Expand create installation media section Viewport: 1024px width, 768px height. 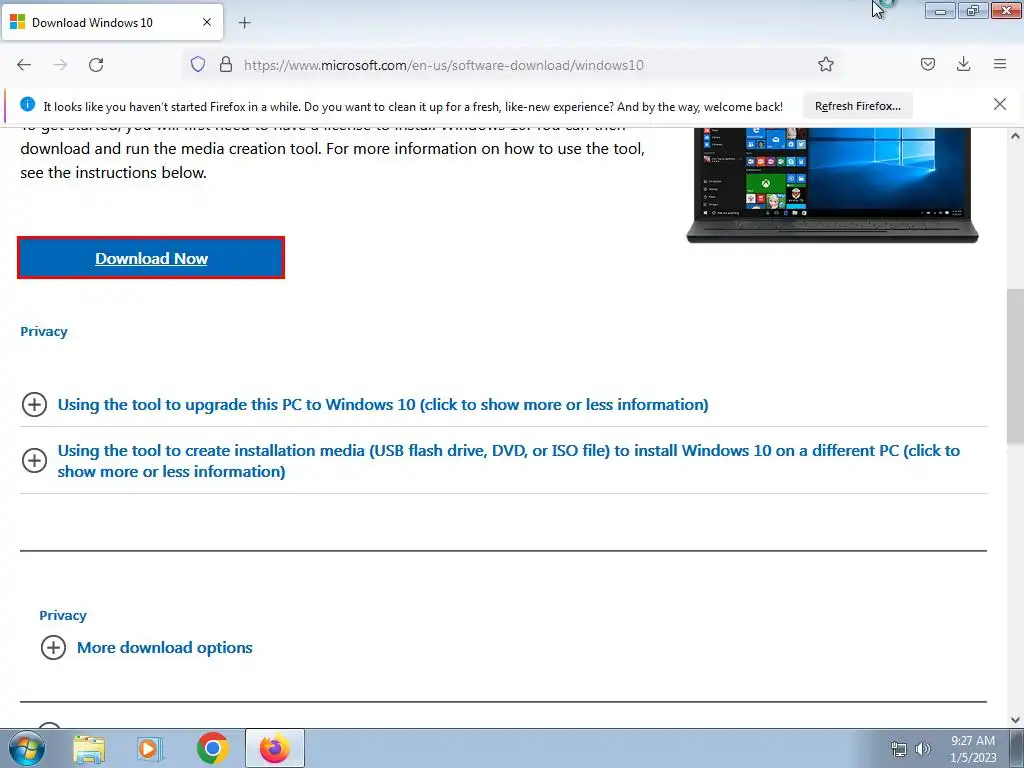pyautogui.click(x=509, y=461)
